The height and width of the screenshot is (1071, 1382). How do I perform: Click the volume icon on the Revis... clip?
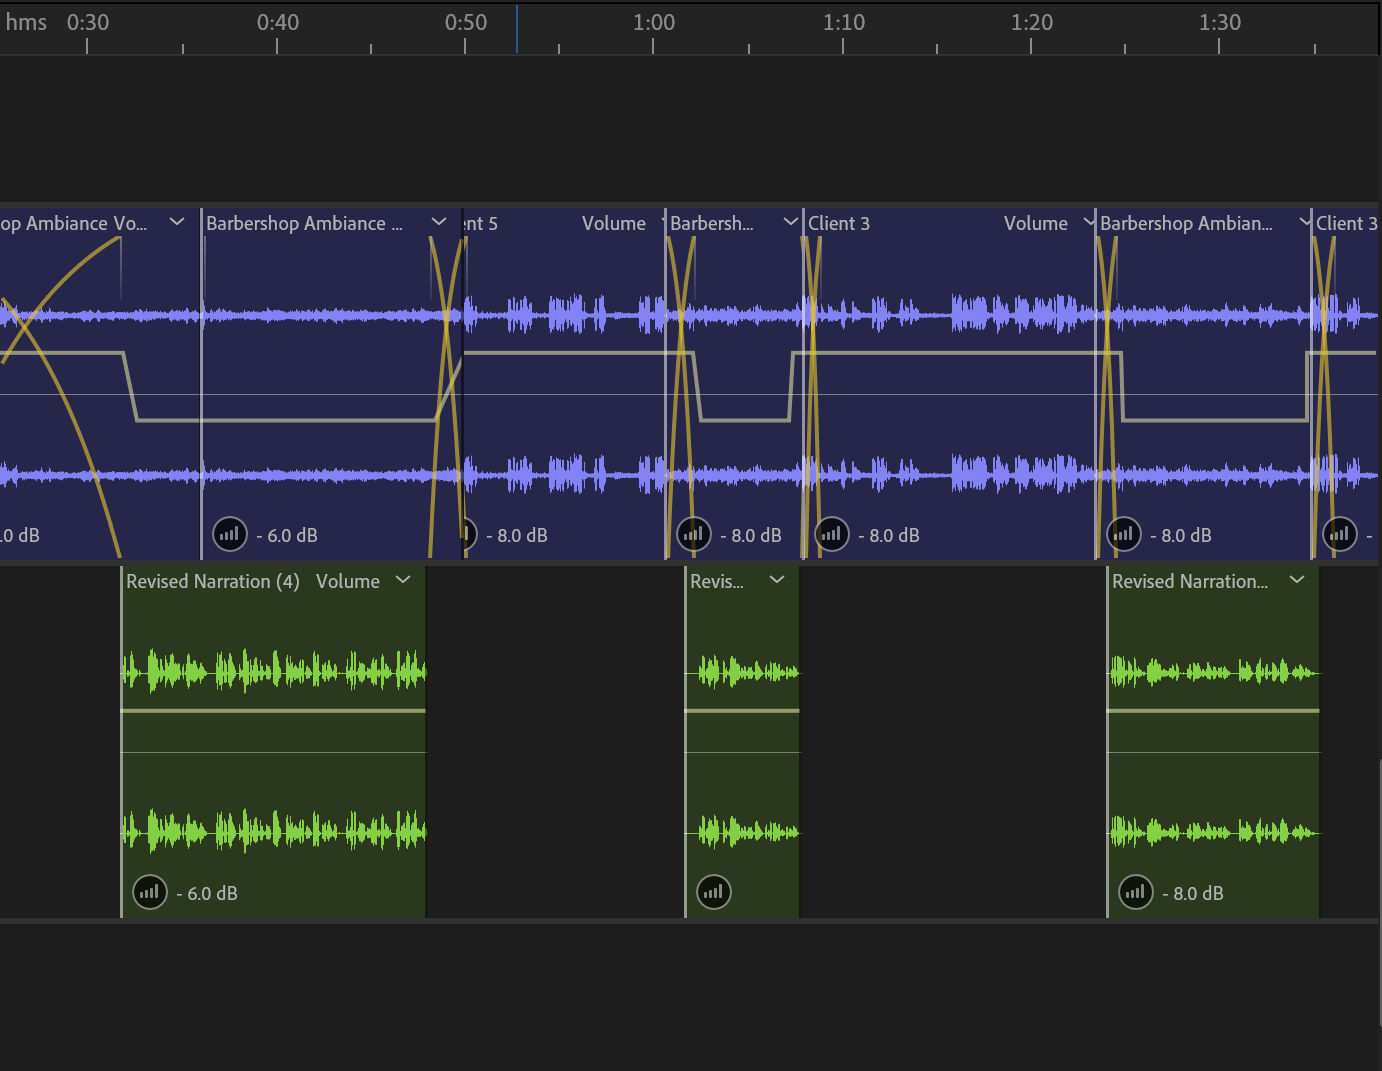(x=714, y=892)
